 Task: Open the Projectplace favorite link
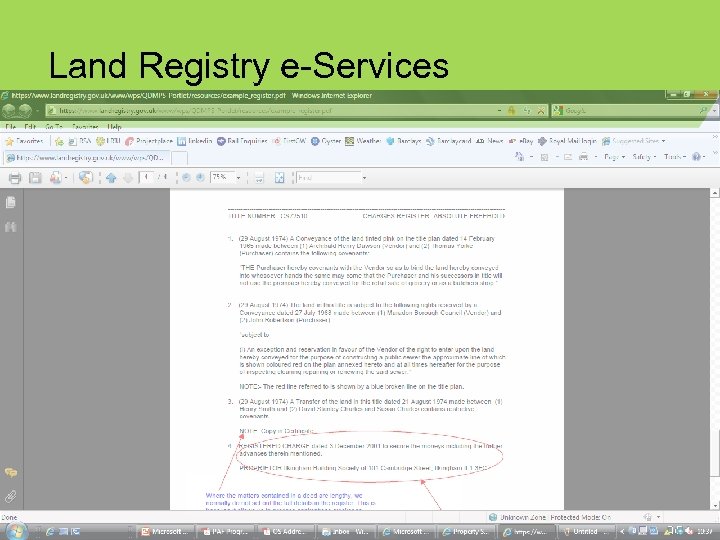(x=149, y=141)
